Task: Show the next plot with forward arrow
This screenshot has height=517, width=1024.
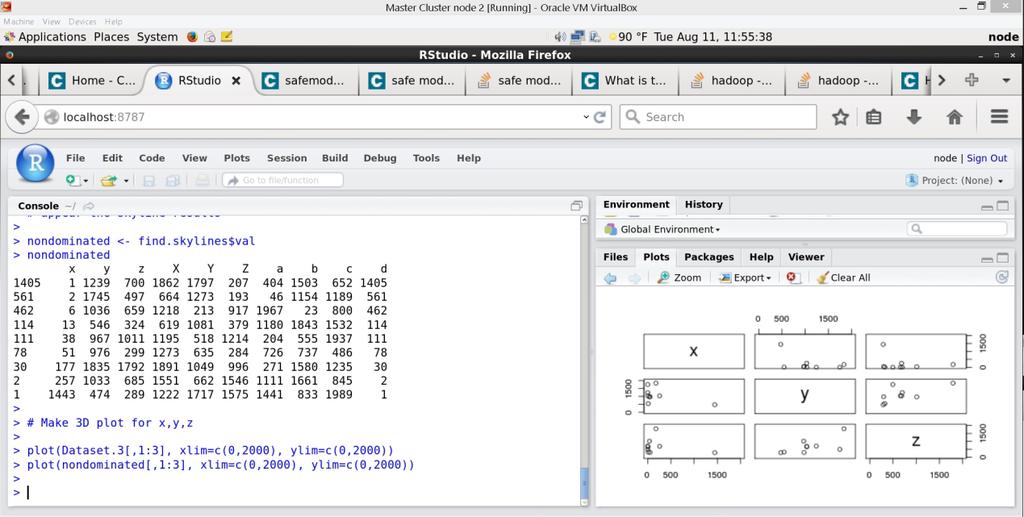Action: [x=634, y=278]
